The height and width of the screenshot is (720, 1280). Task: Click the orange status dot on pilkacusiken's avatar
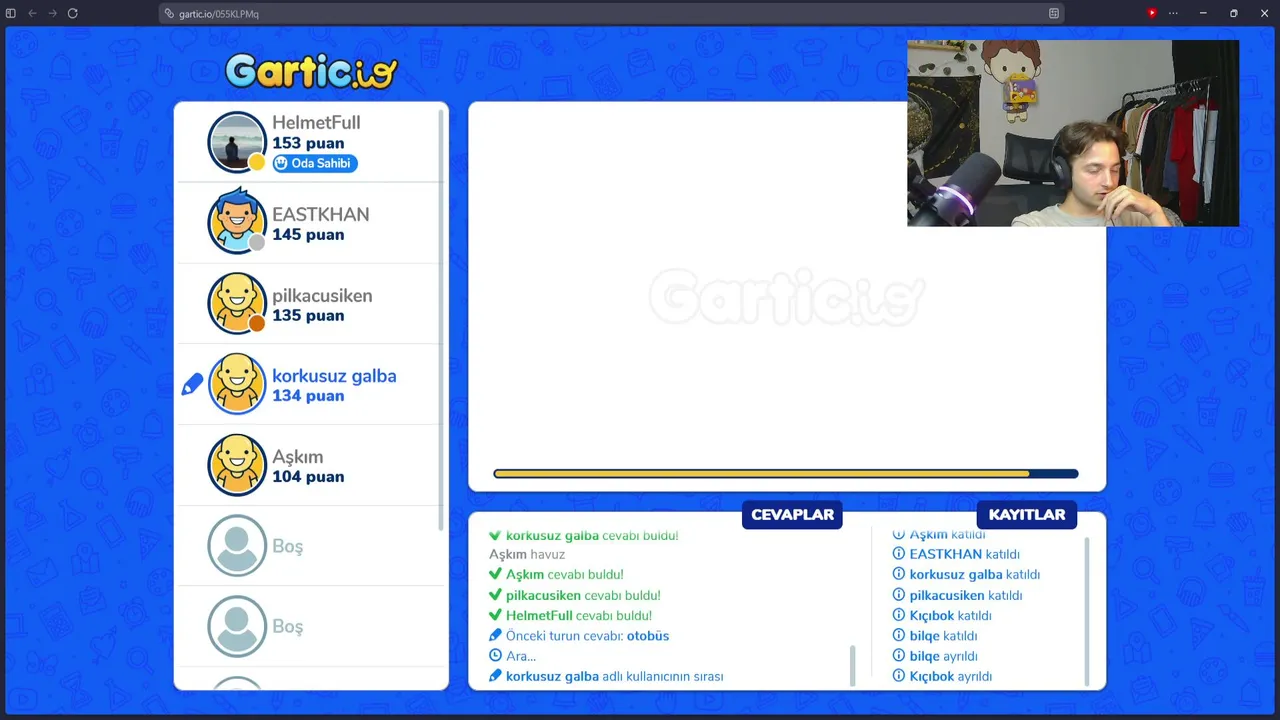point(257,323)
